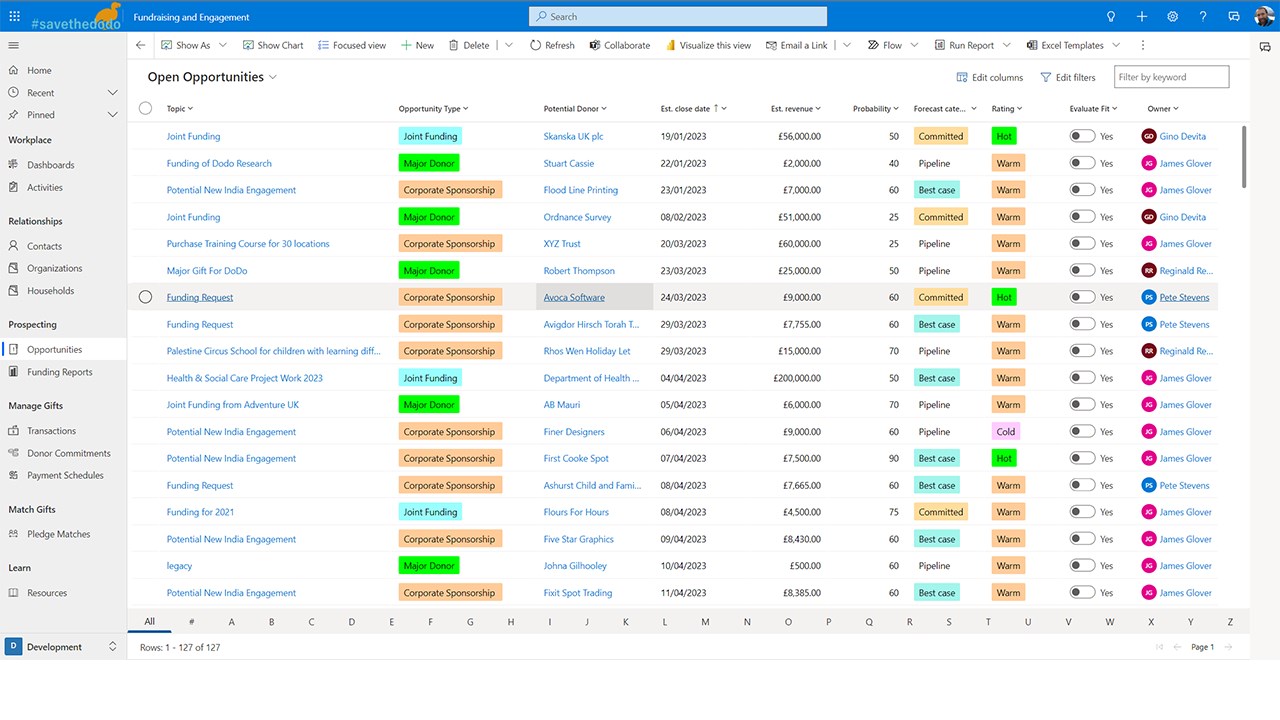The image size is (1280, 720).
Task: Open the more commands overflow menu
Action: [1143, 45]
